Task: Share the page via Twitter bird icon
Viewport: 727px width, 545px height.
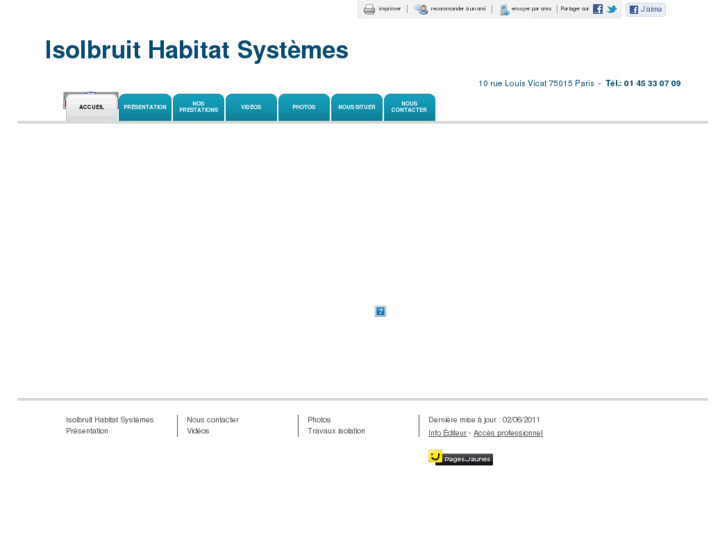Action: coord(611,9)
